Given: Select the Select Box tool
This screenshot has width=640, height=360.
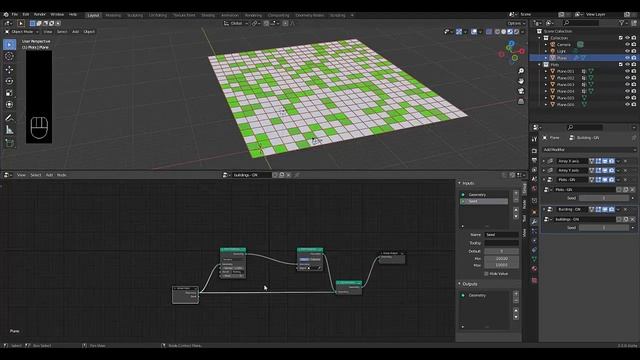Looking at the screenshot, I should pos(9,44).
